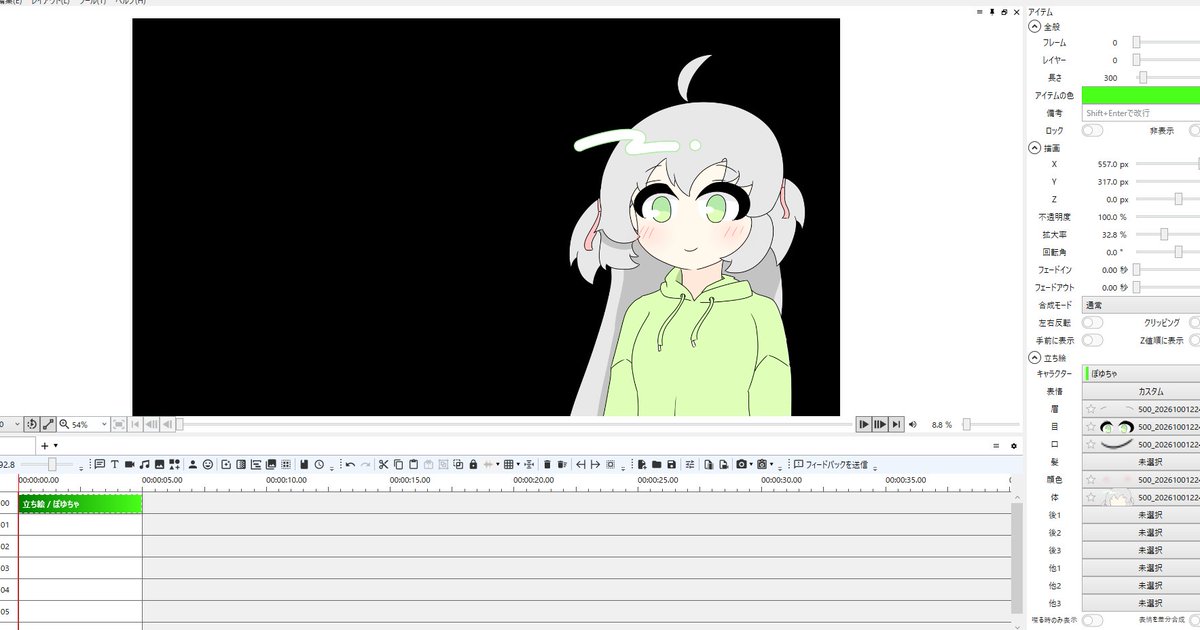Toggle the クリッピング clipping switch
The height and width of the screenshot is (630, 1200).
1195,323
